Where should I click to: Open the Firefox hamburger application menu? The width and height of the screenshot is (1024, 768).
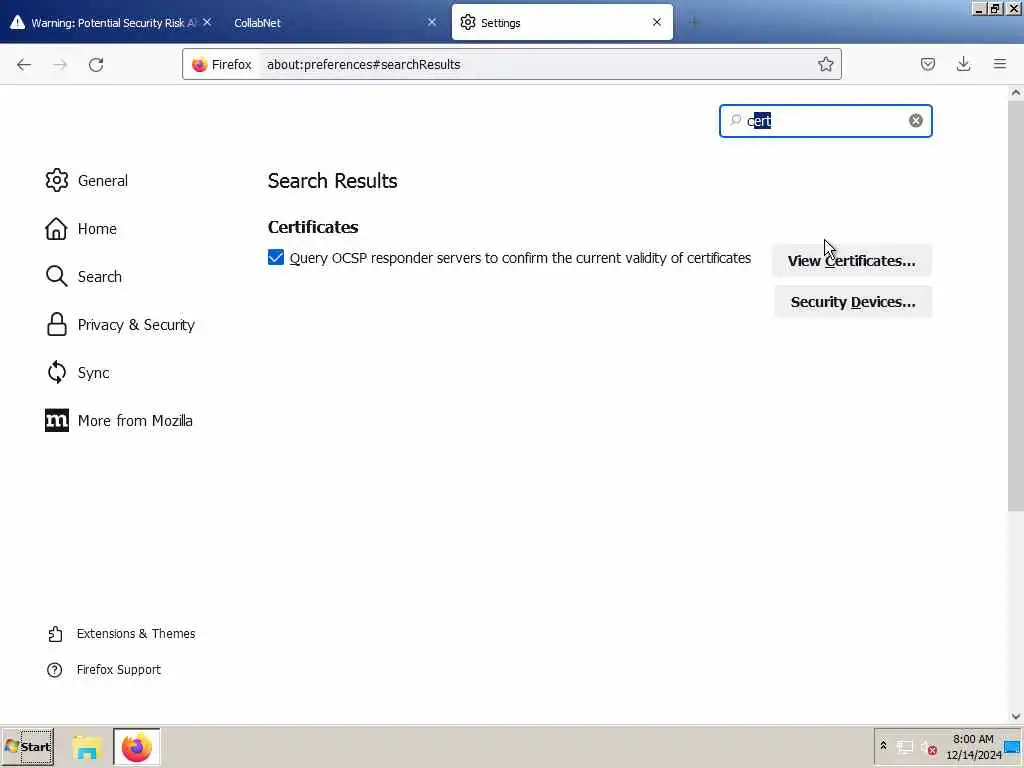999,64
